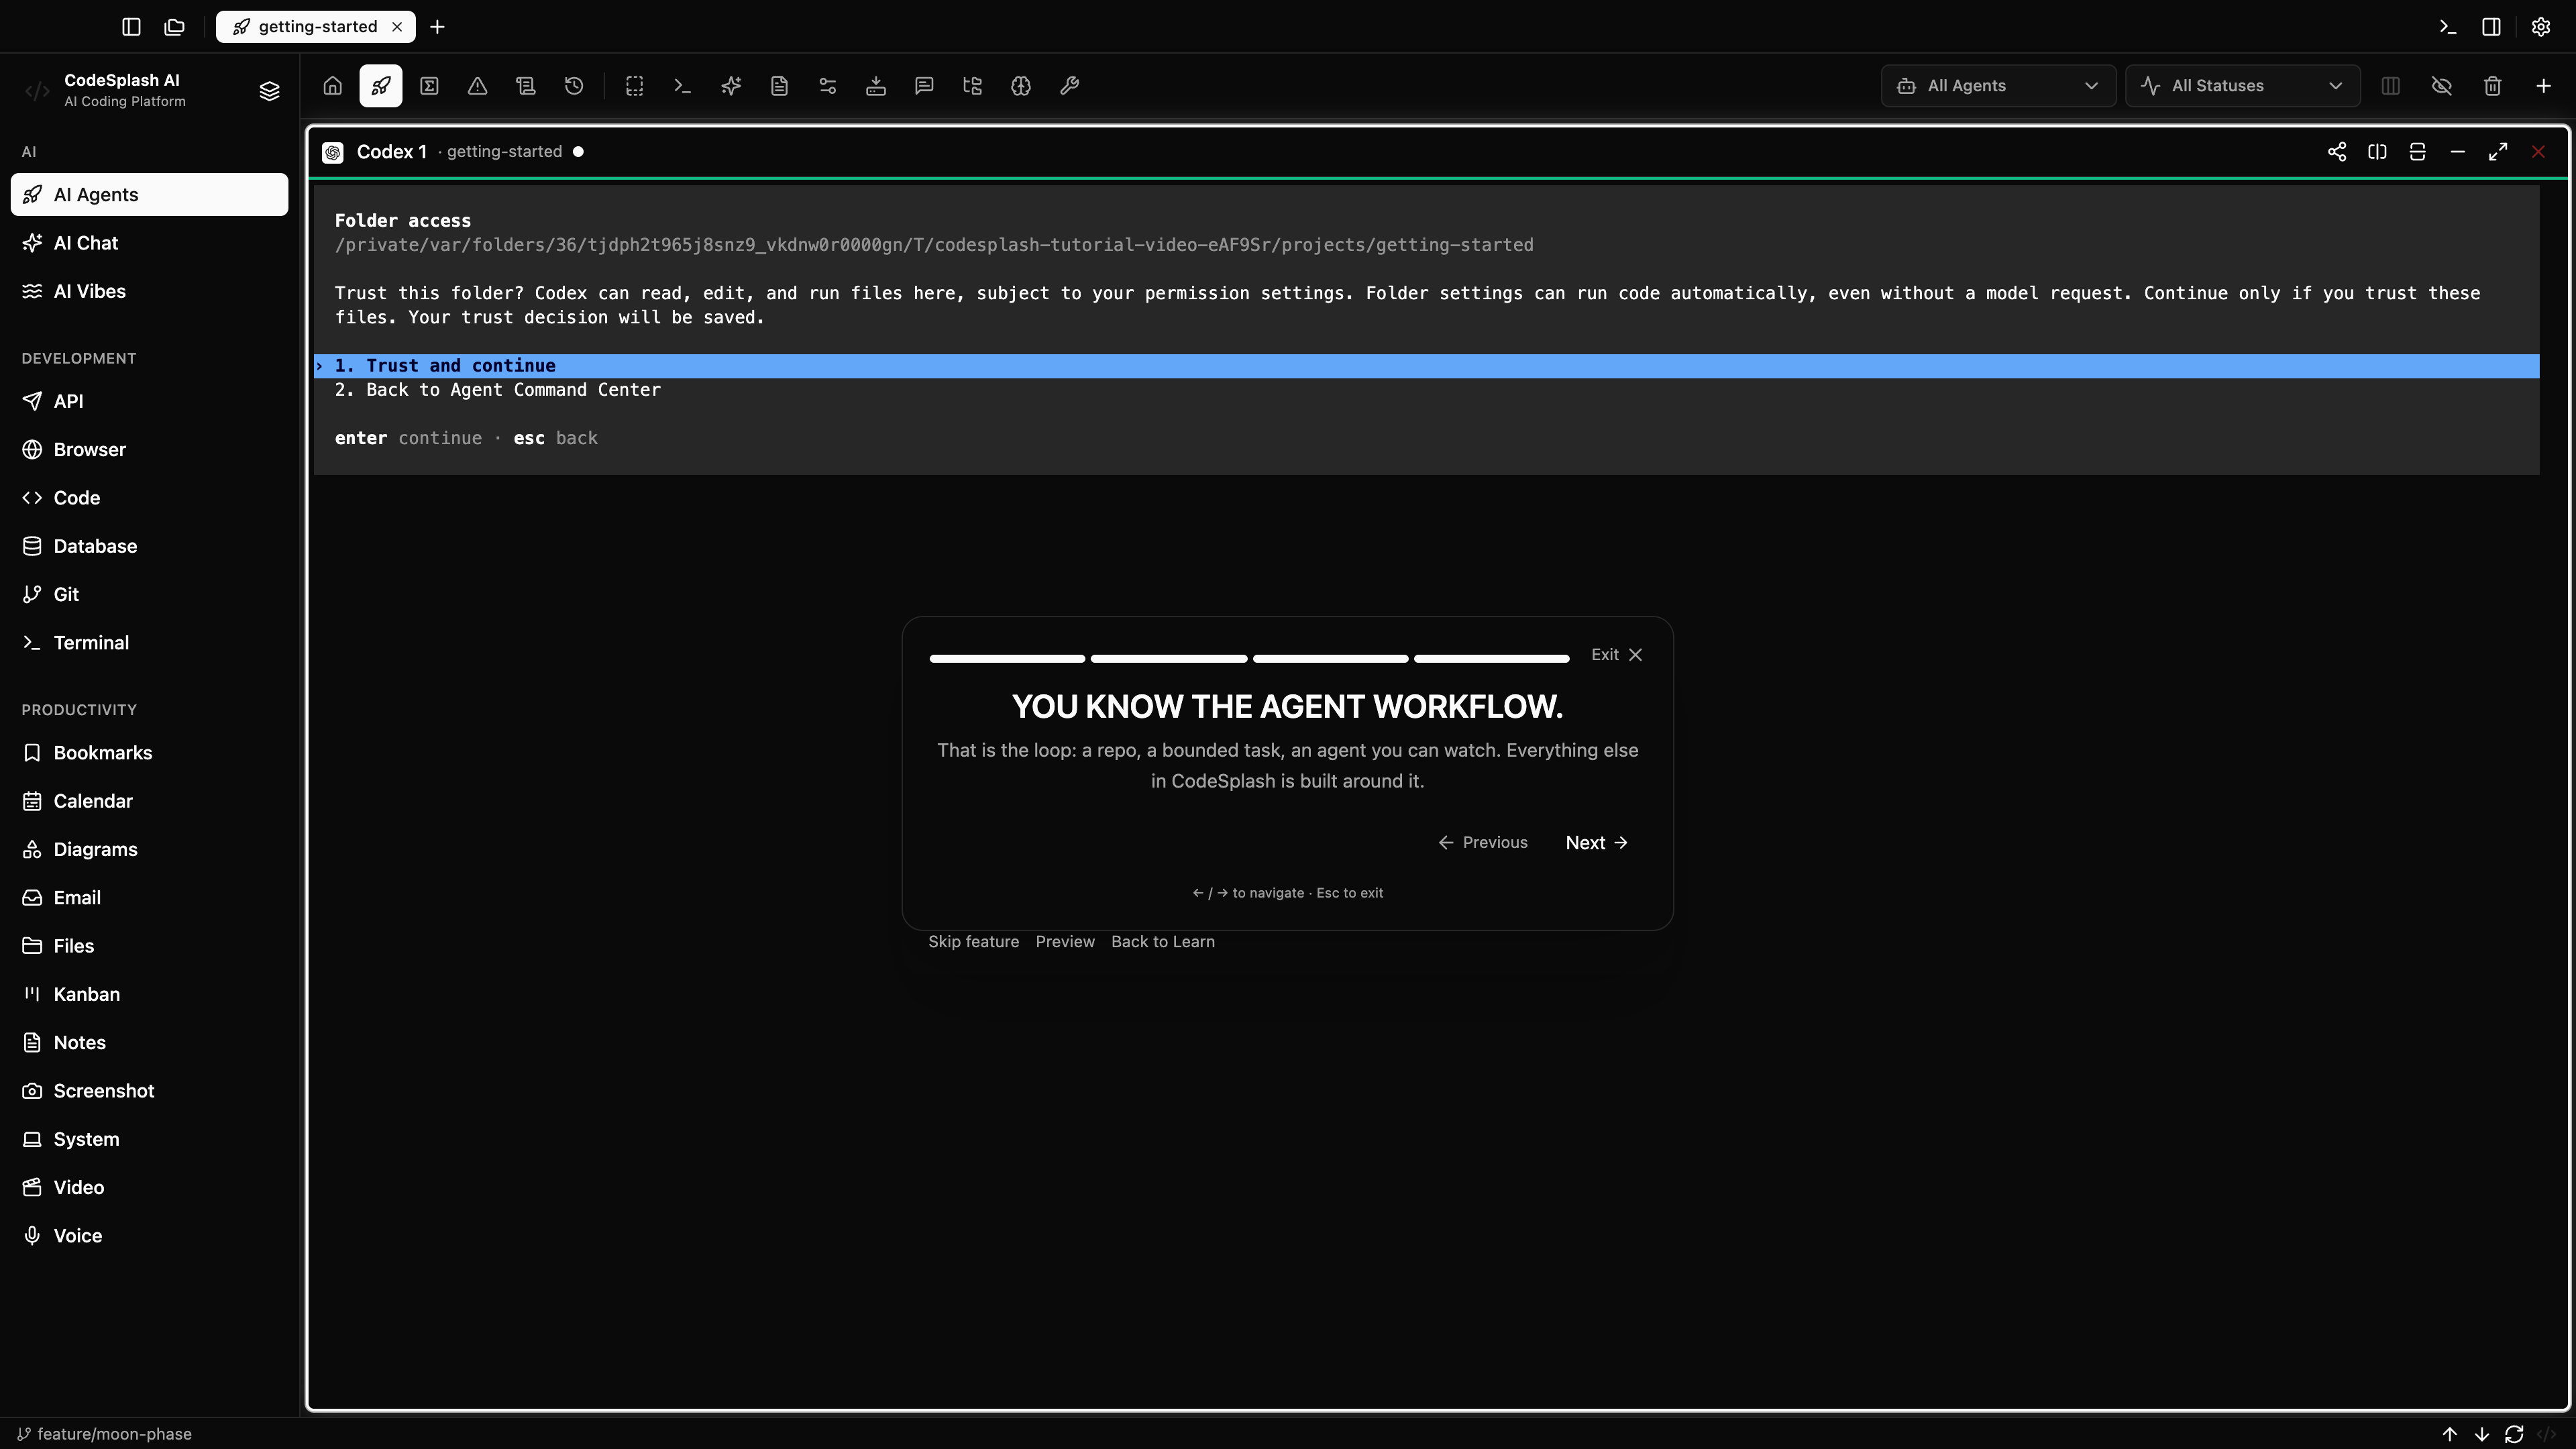Viewport: 2576px width, 1449px height.
Task: Open the settings gear in title bar
Action: (x=2540, y=27)
